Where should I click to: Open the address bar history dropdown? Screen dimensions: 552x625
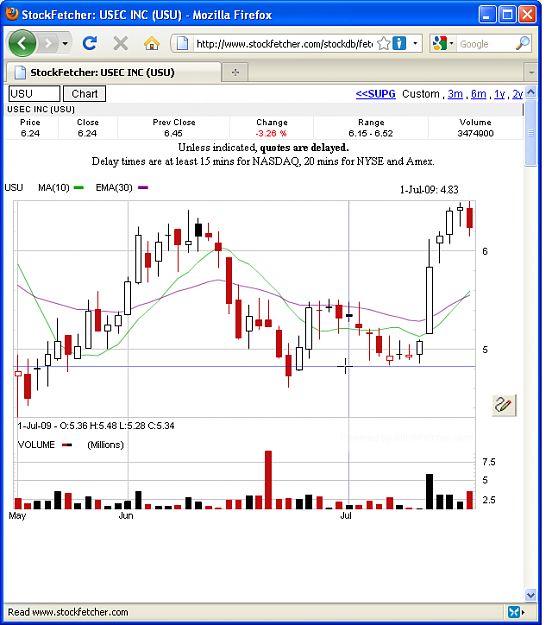coord(415,43)
